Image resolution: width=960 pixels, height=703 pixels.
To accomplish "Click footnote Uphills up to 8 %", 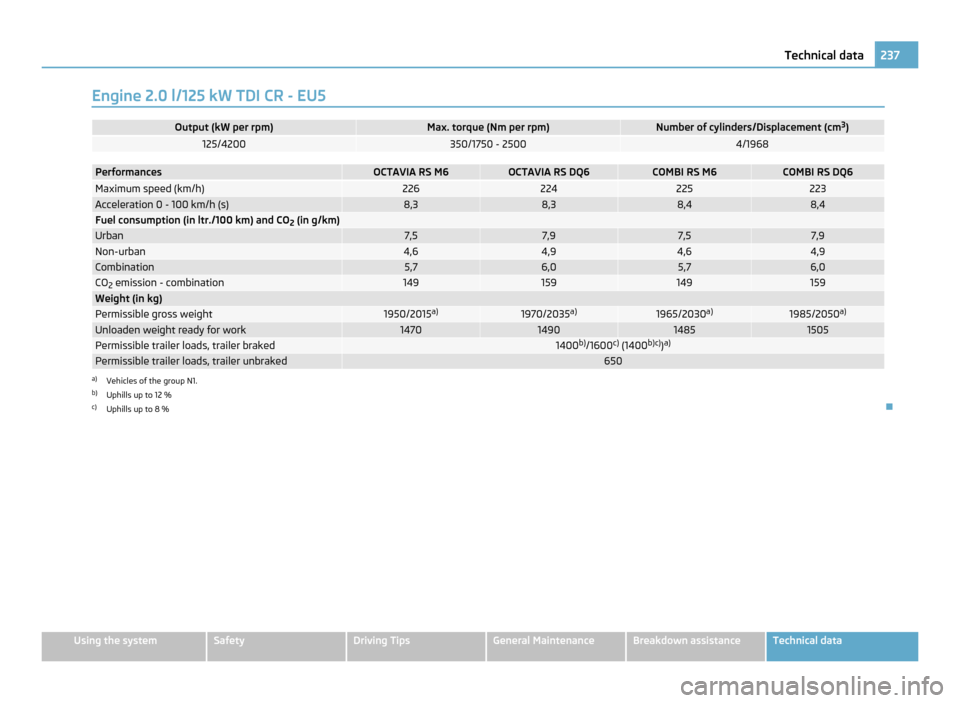I will tap(138, 409).
